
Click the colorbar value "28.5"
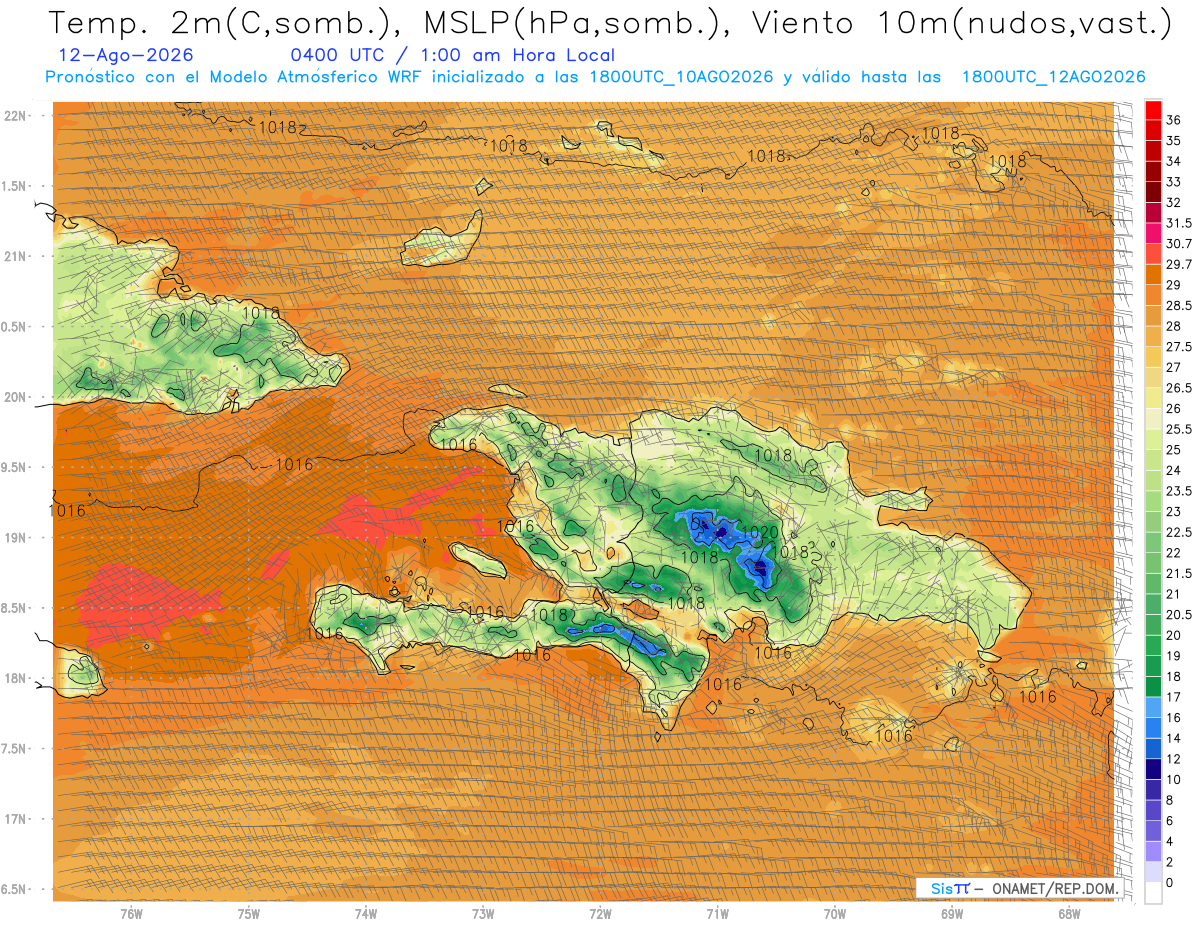1179,305
